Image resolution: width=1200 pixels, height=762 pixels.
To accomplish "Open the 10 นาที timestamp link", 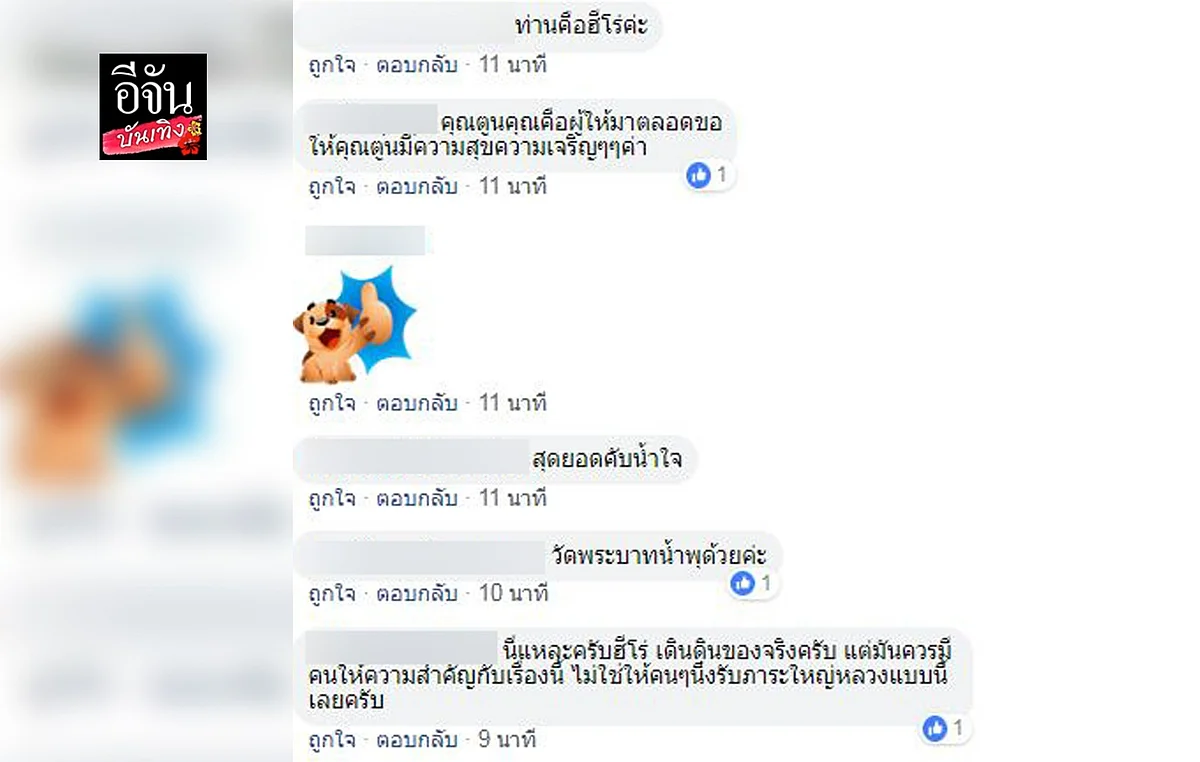I will [513, 593].
